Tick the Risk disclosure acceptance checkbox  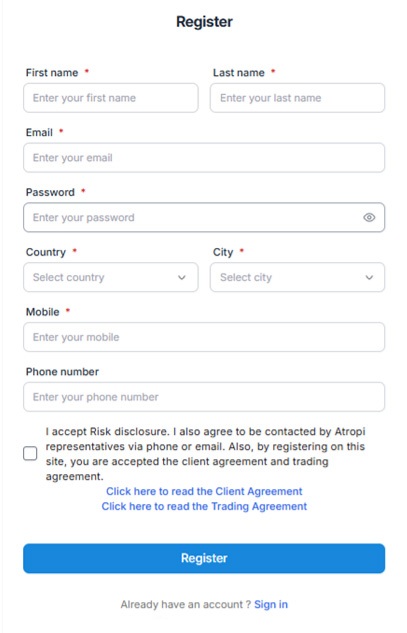pos(30,453)
